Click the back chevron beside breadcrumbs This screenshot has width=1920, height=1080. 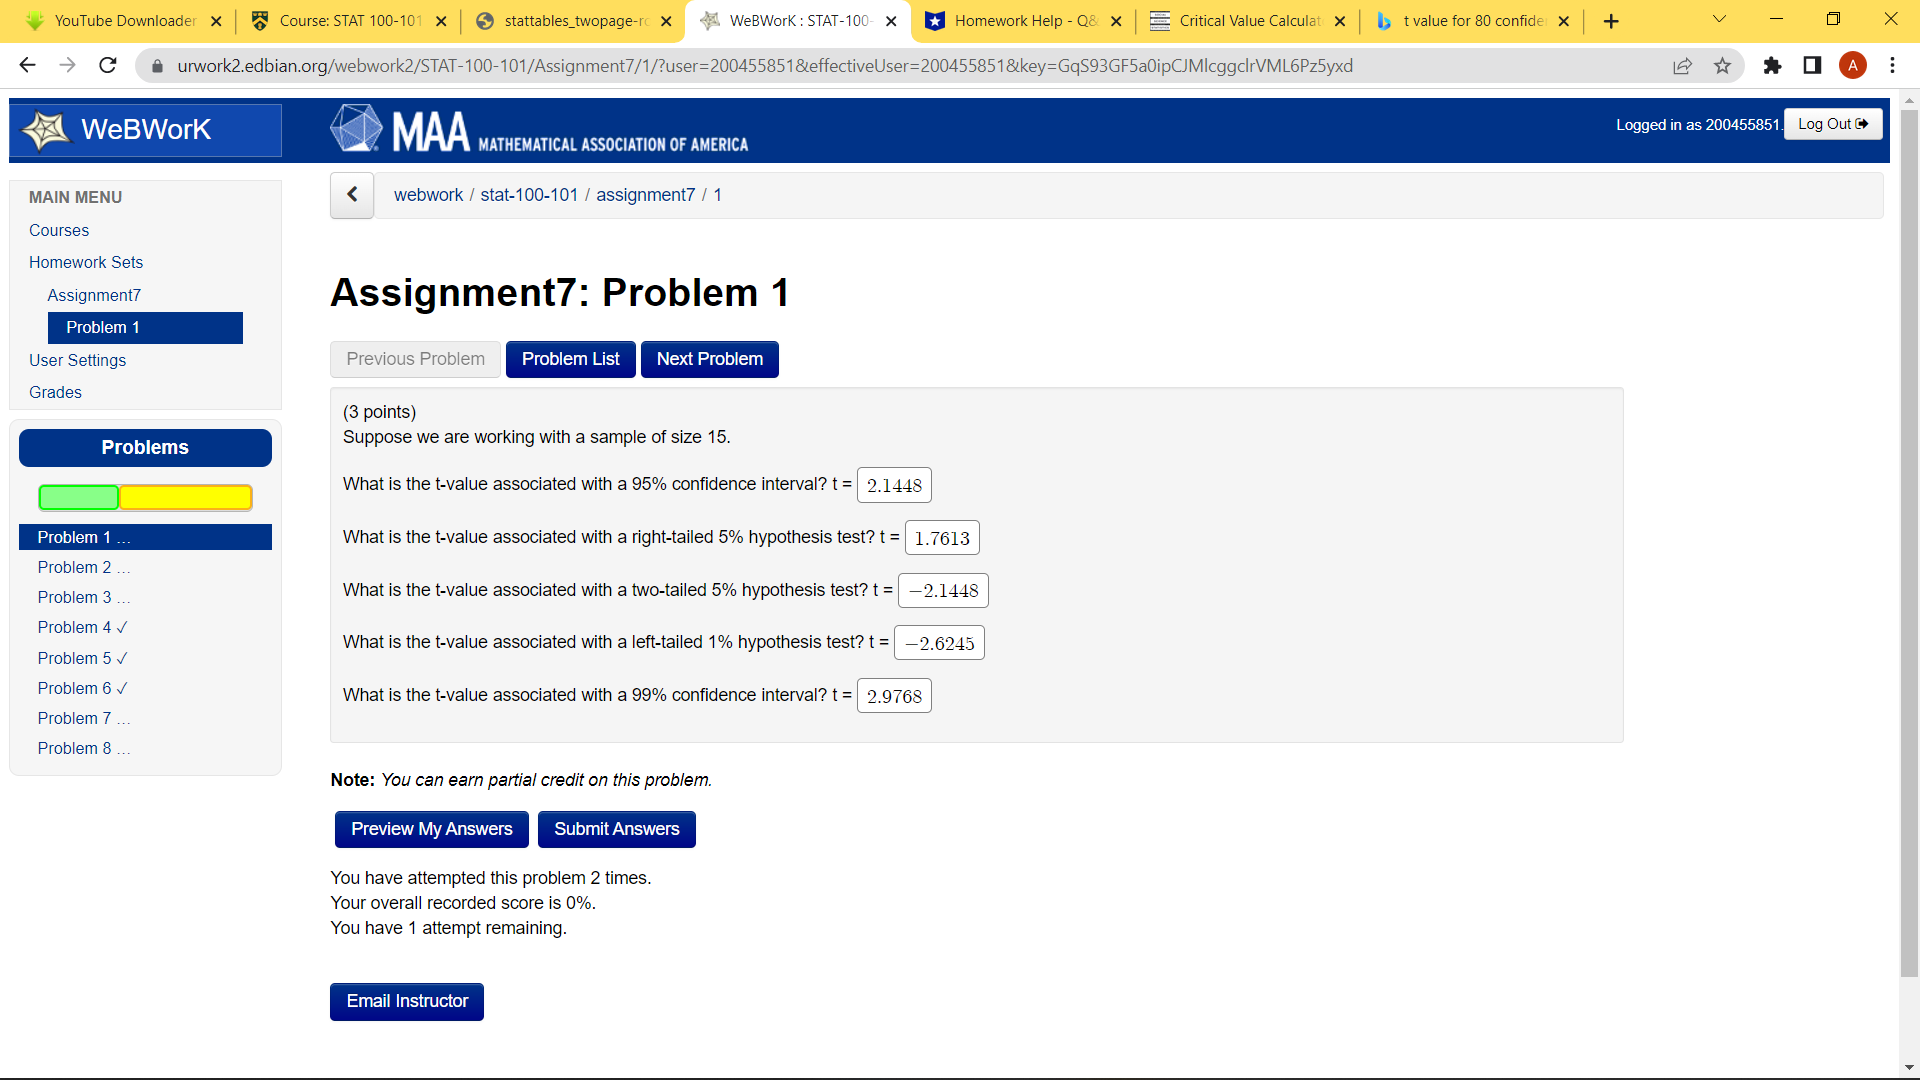pyautogui.click(x=352, y=195)
